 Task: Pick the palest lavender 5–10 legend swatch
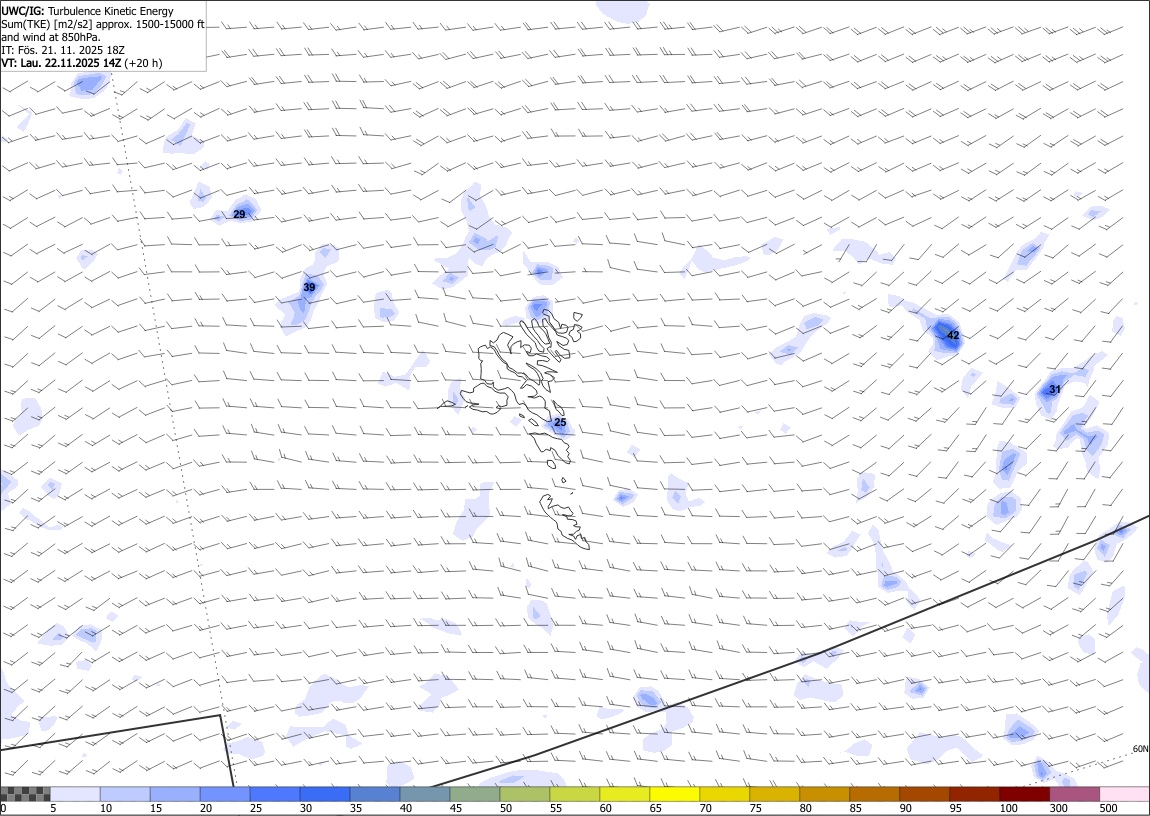click(76, 794)
